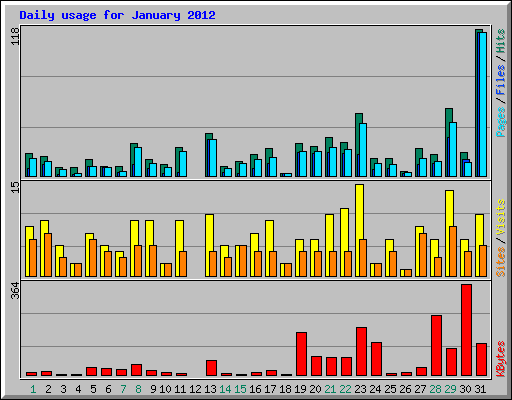The width and height of the screenshot is (512, 400).
Task: Select the tallest cyan pages bar on day 31
Action: (x=483, y=104)
